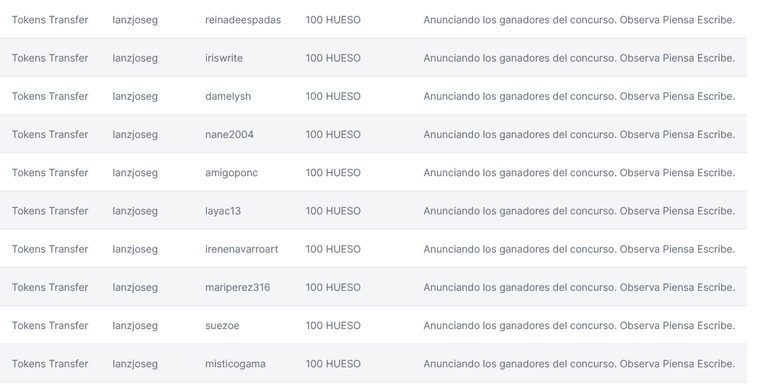Select mariperez316 recipient name
Screen dimensions: 768x387
(238, 288)
